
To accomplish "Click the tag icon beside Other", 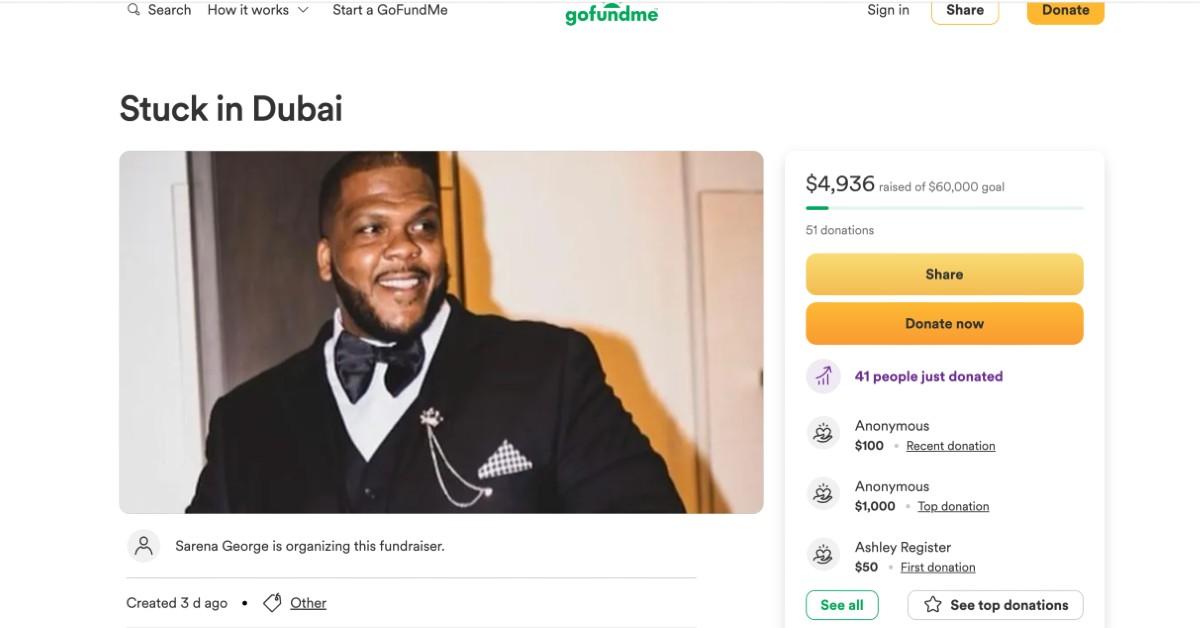I will coord(271,602).
